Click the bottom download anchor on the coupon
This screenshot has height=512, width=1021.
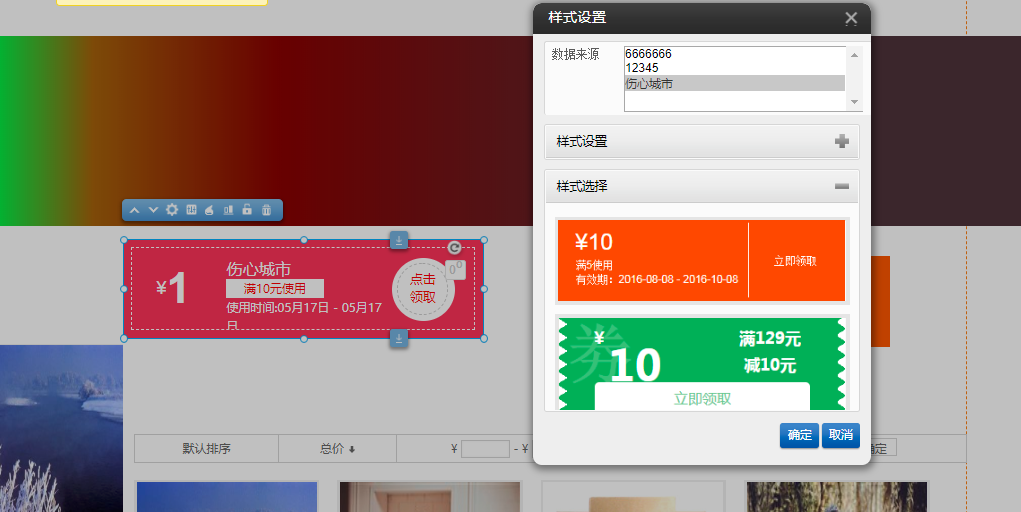click(x=398, y=339)
